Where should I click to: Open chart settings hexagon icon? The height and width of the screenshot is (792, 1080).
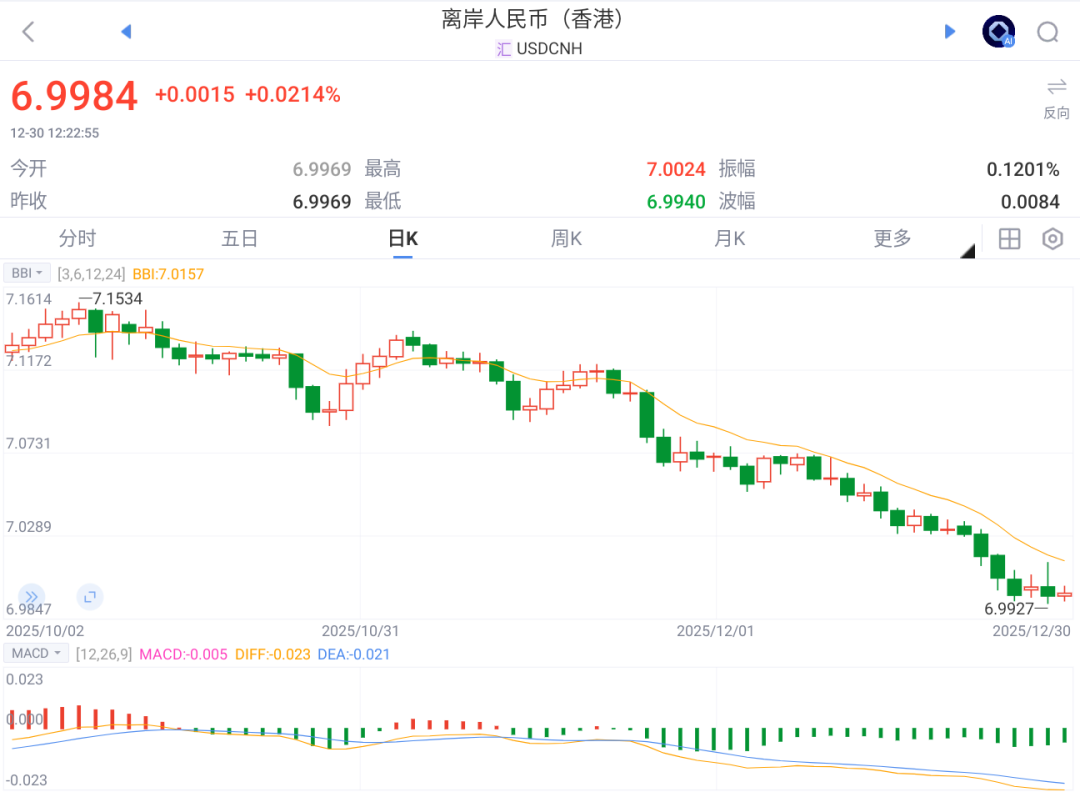[x=1052, y=239]
